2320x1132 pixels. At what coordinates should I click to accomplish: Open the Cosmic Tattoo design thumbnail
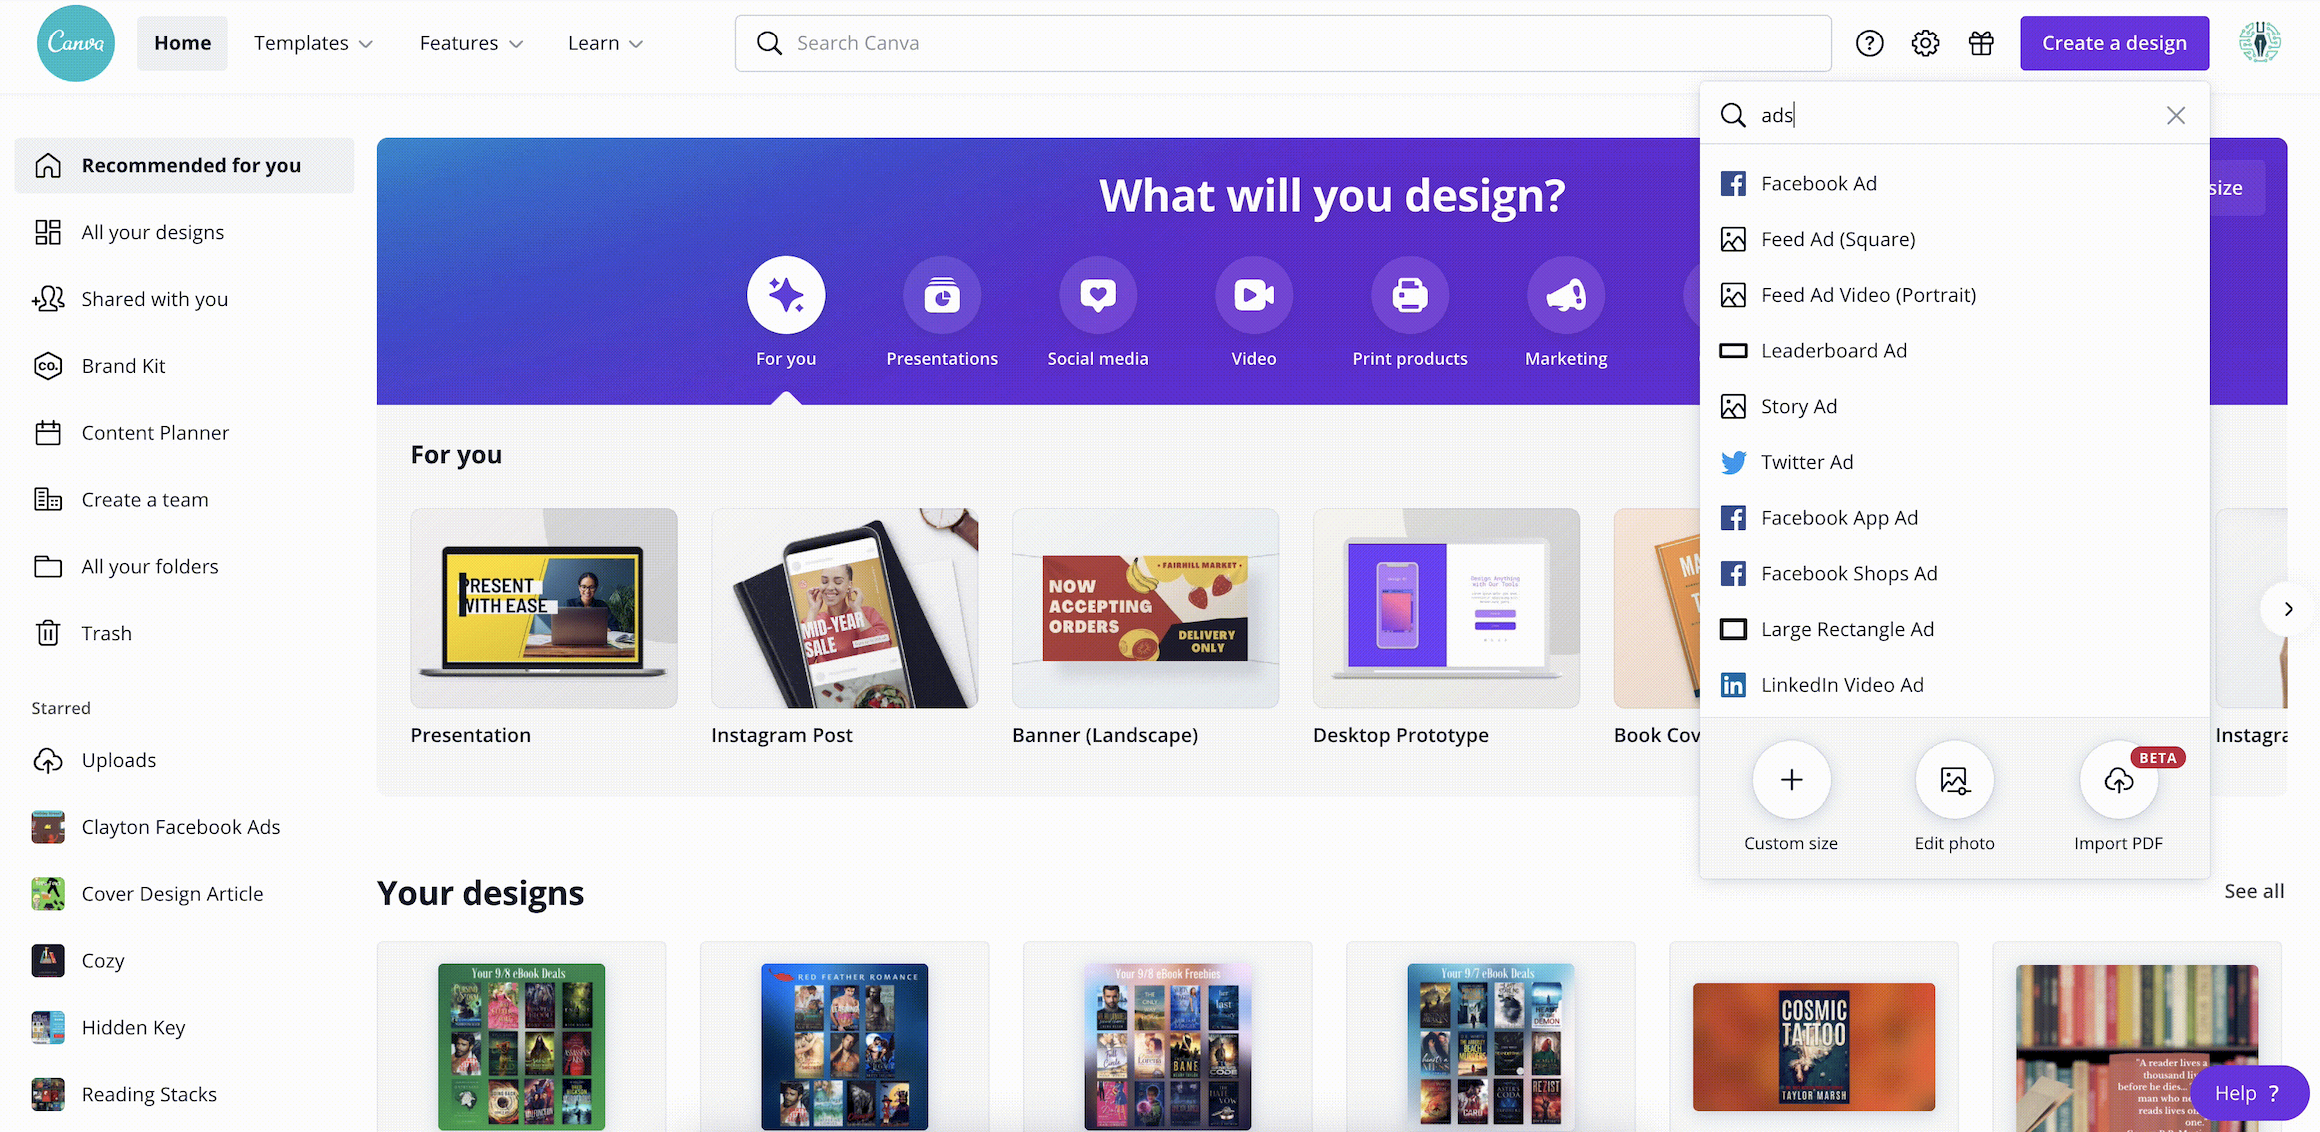pos(1813,1046)
